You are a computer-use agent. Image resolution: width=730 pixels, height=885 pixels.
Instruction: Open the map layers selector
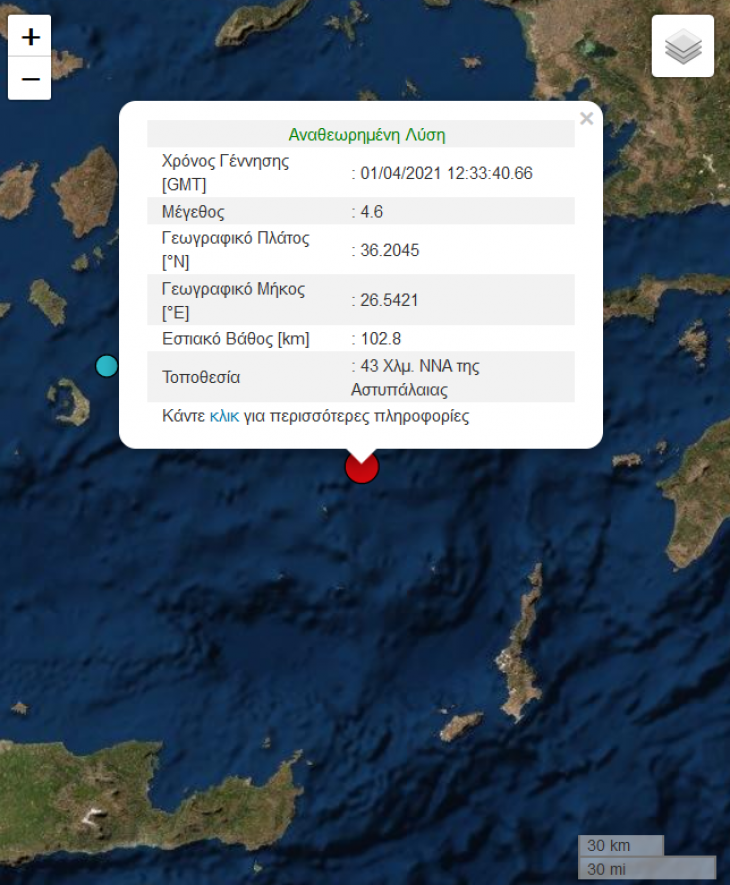click(x=683, y=46)
